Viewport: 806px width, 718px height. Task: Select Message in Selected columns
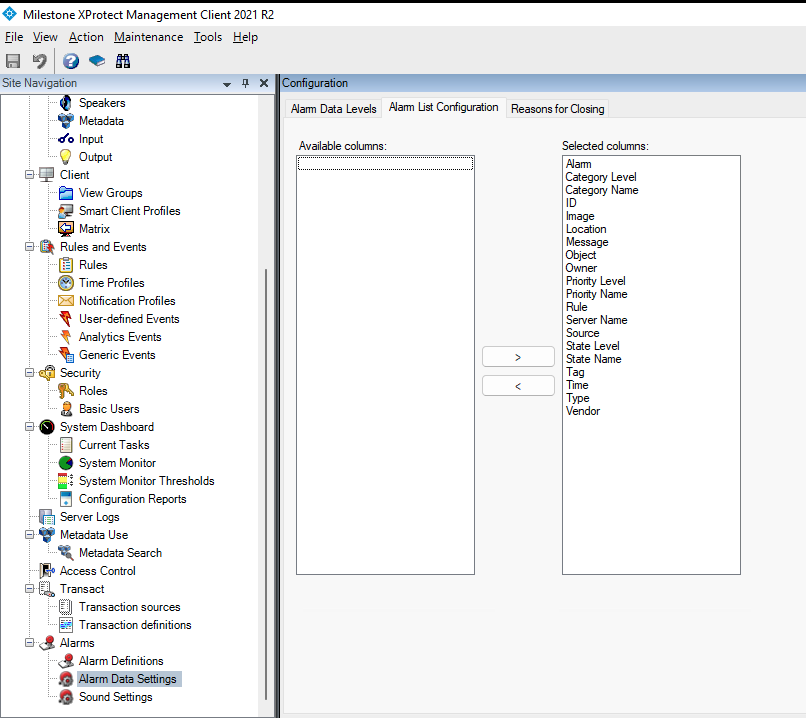[587, 242]
